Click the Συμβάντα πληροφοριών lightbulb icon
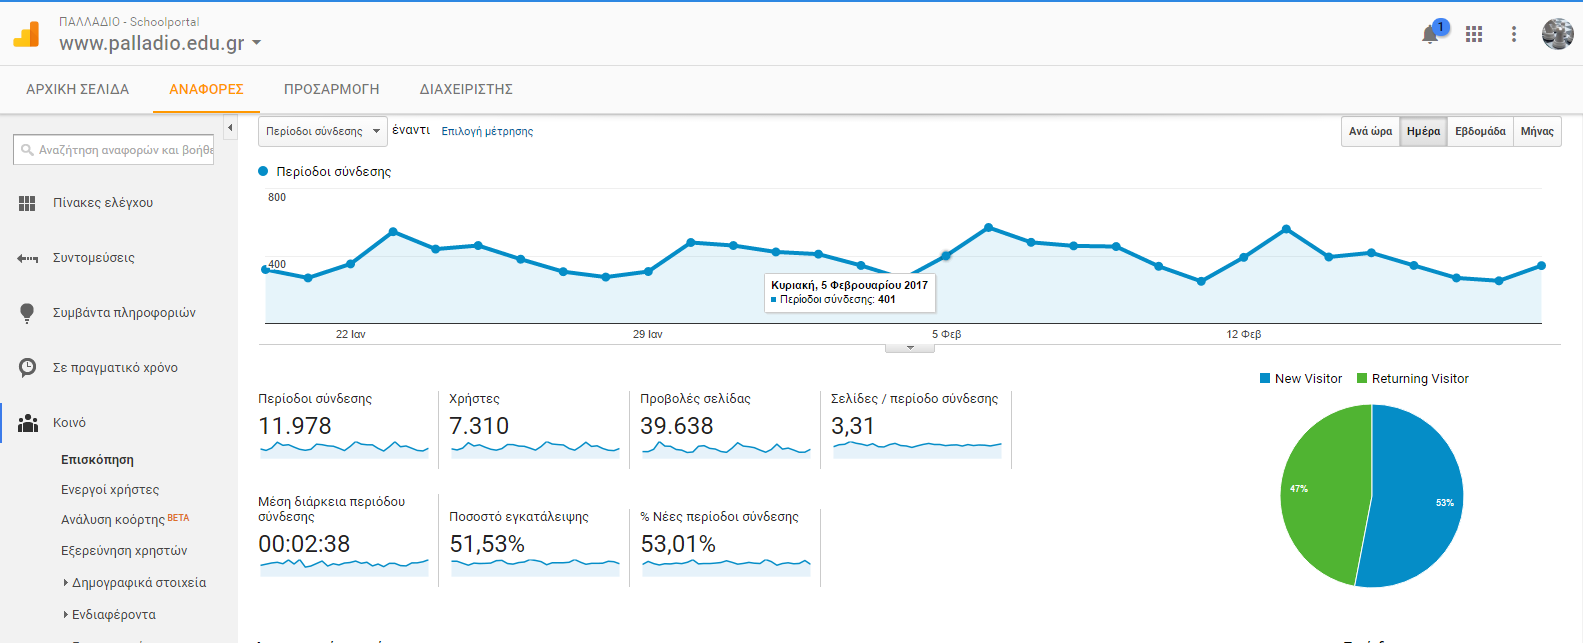Screen dimensions: 1583x643 [x=27, y=313]
